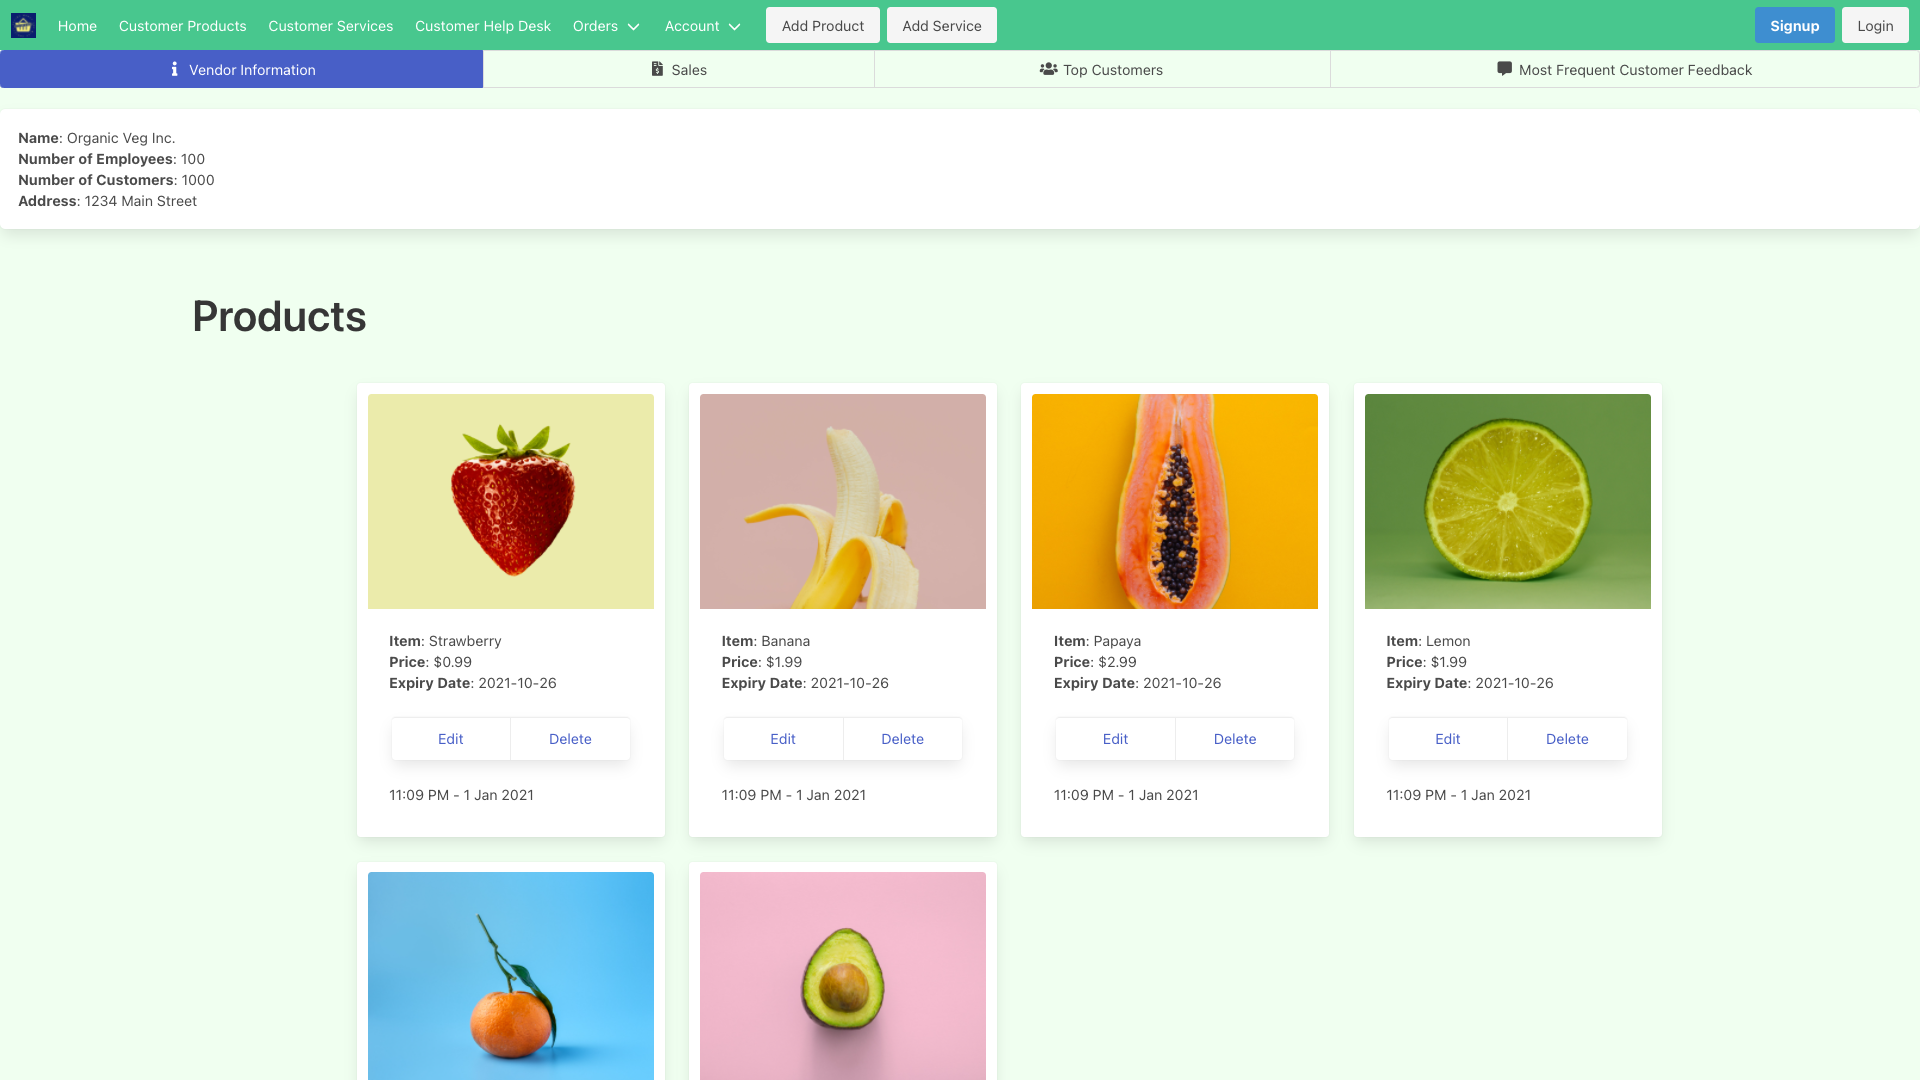Edit the Lemon product

click(x=1447, y=739)
